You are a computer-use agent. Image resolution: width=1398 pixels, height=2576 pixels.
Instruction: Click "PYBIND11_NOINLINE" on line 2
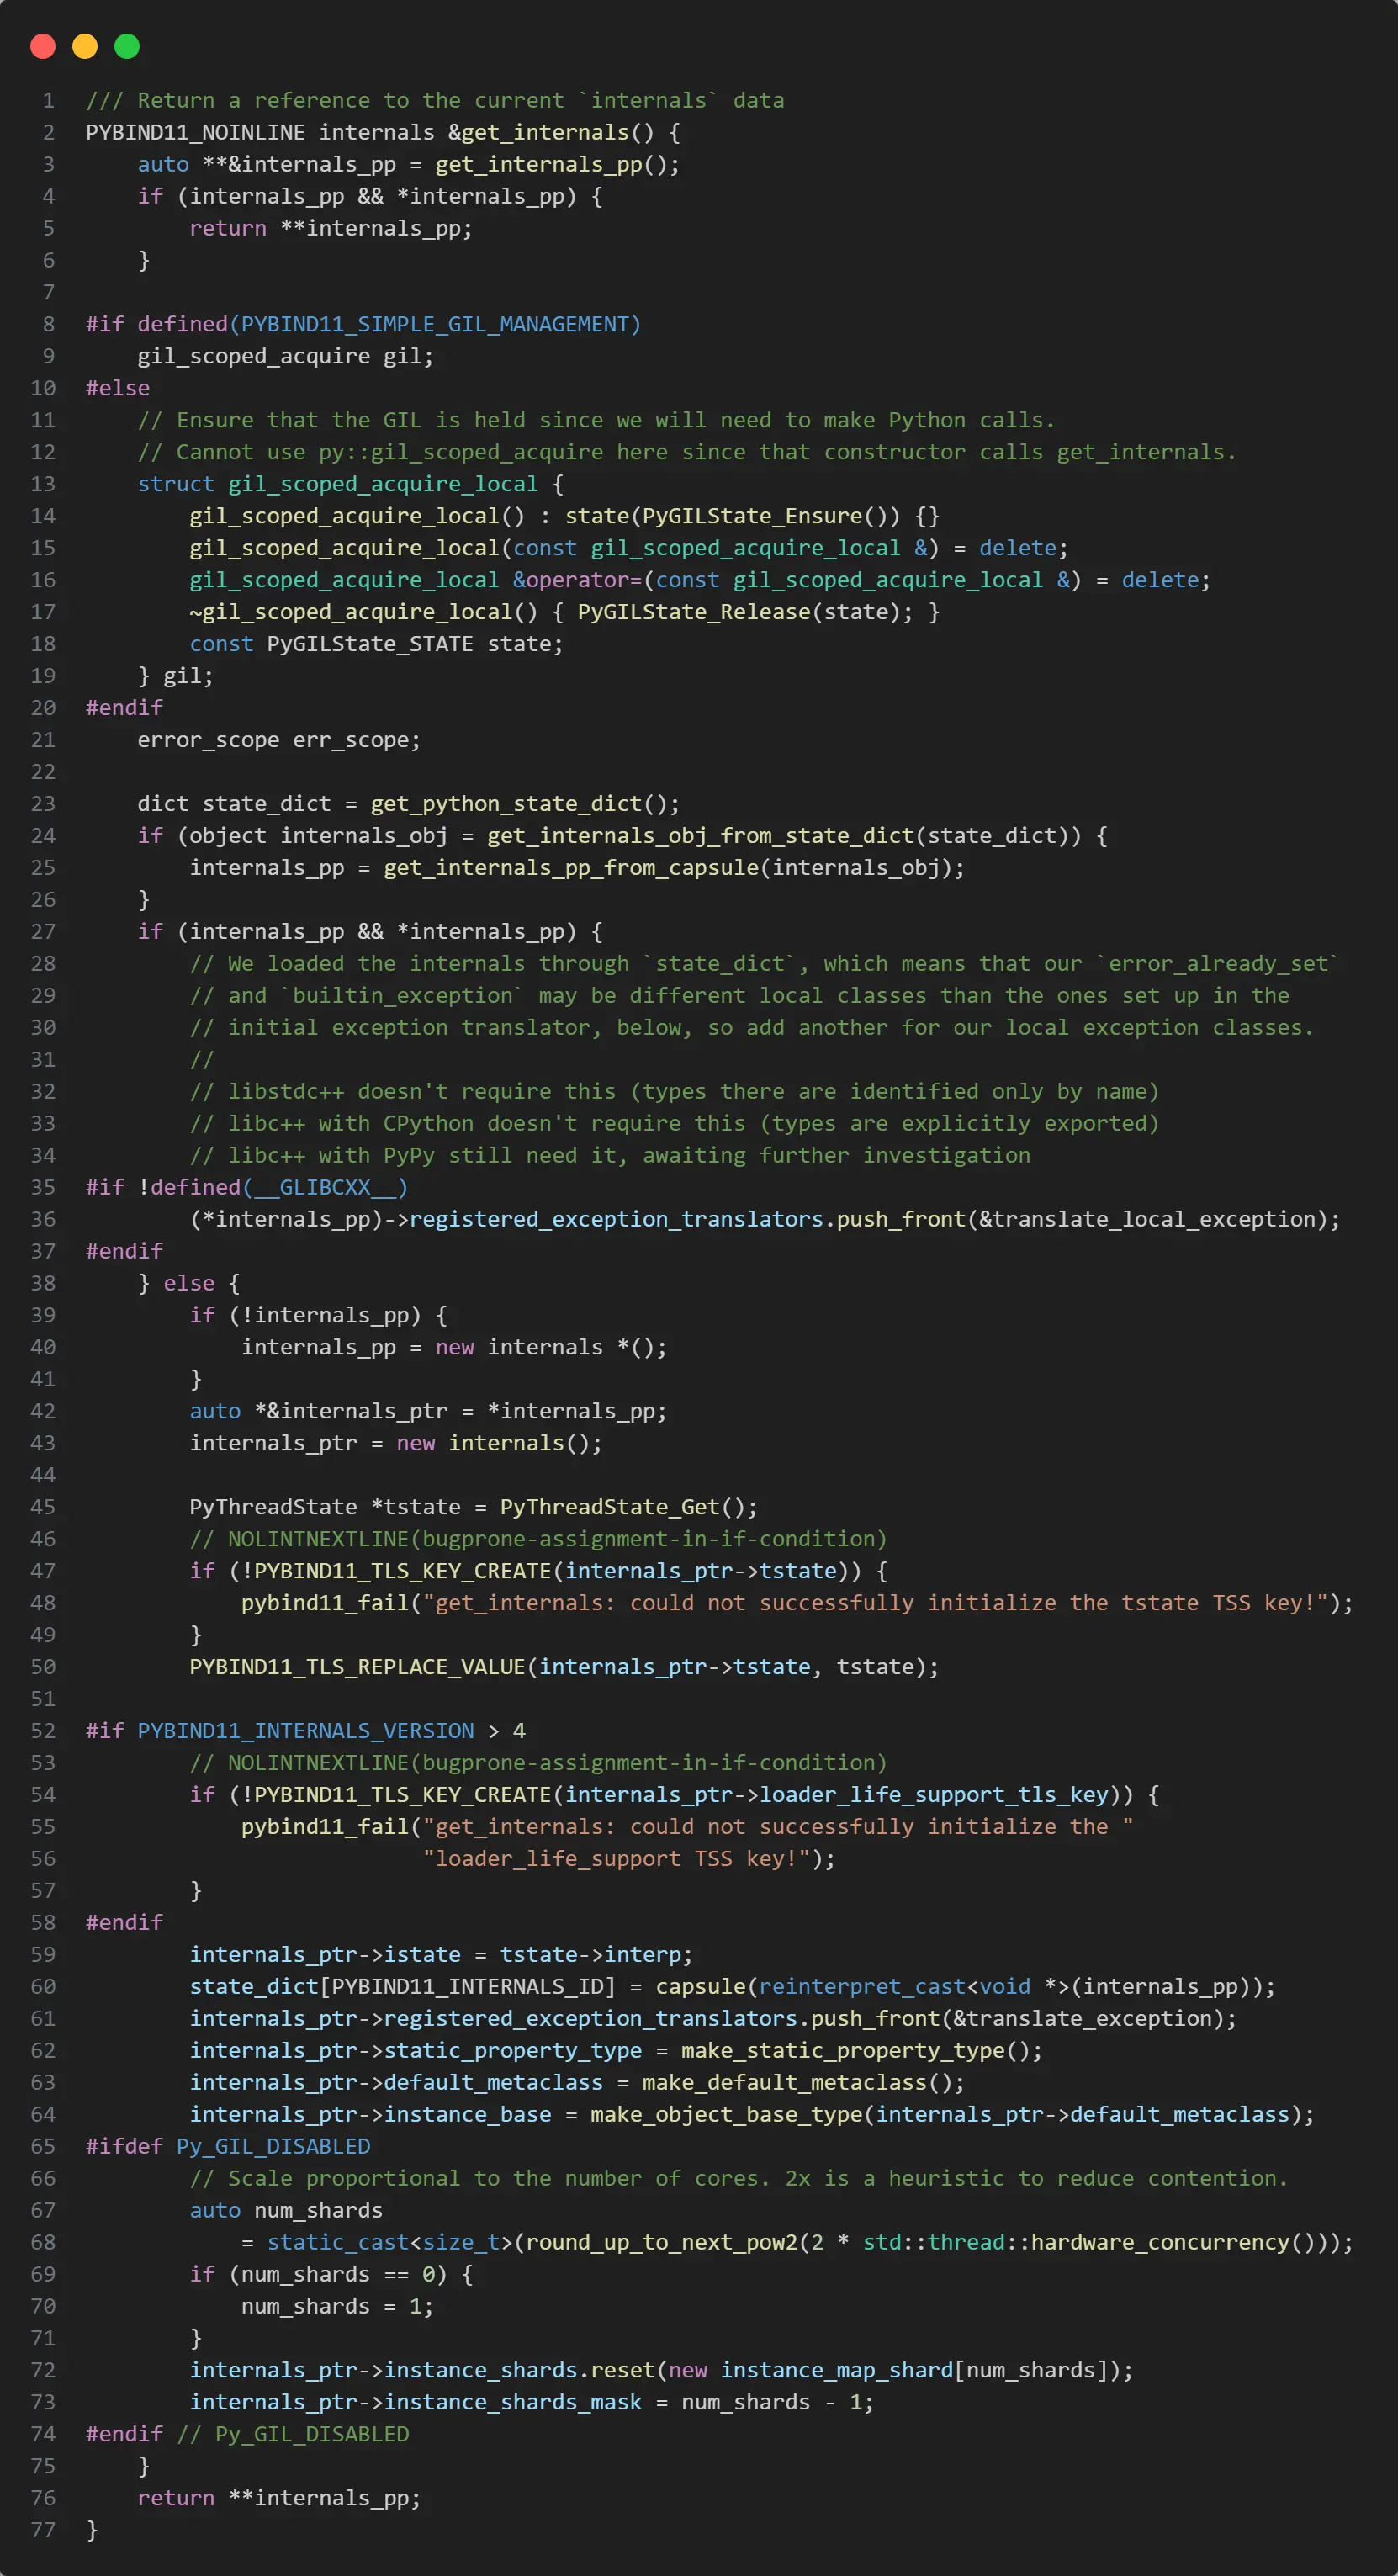[195, 133]
